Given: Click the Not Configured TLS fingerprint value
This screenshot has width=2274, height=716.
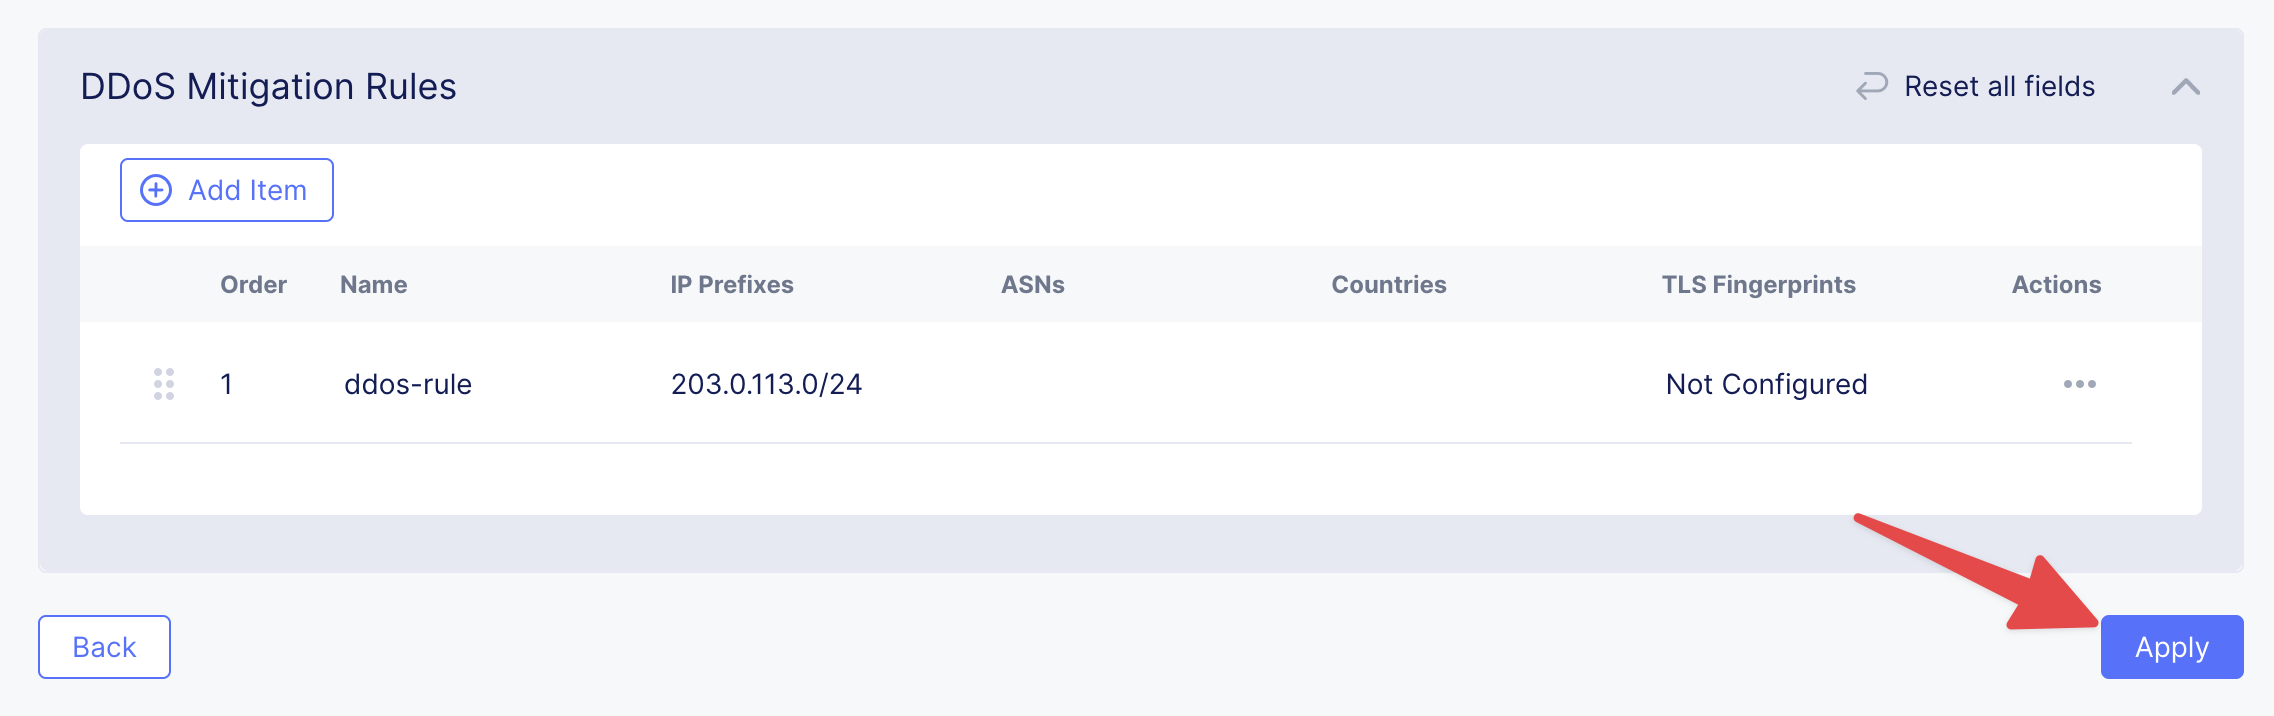Looking at the screenshot, I should point(1766,384).
